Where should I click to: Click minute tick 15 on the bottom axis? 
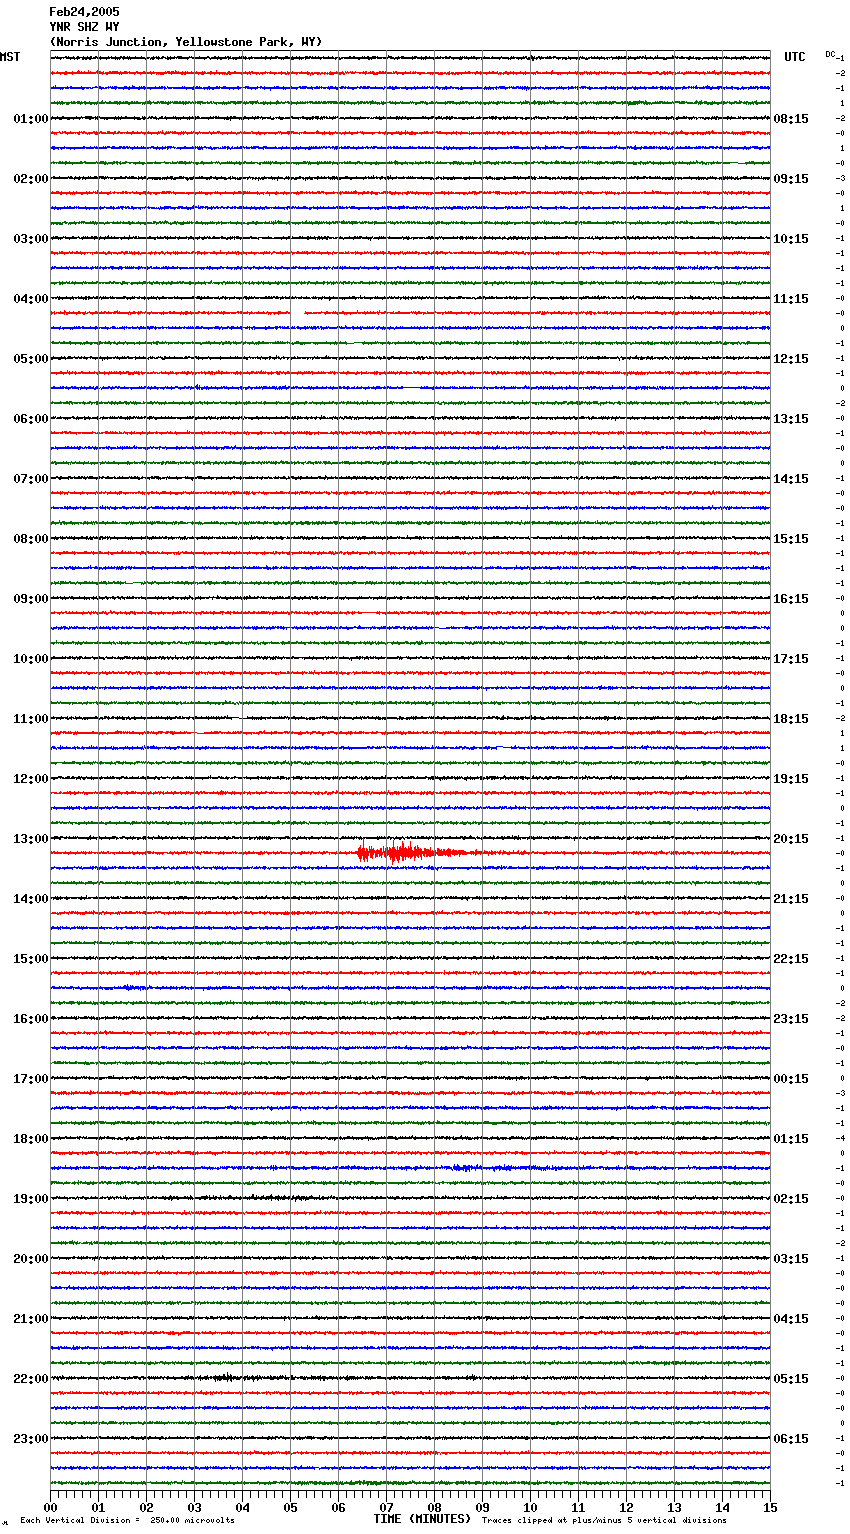point(770,1507)
